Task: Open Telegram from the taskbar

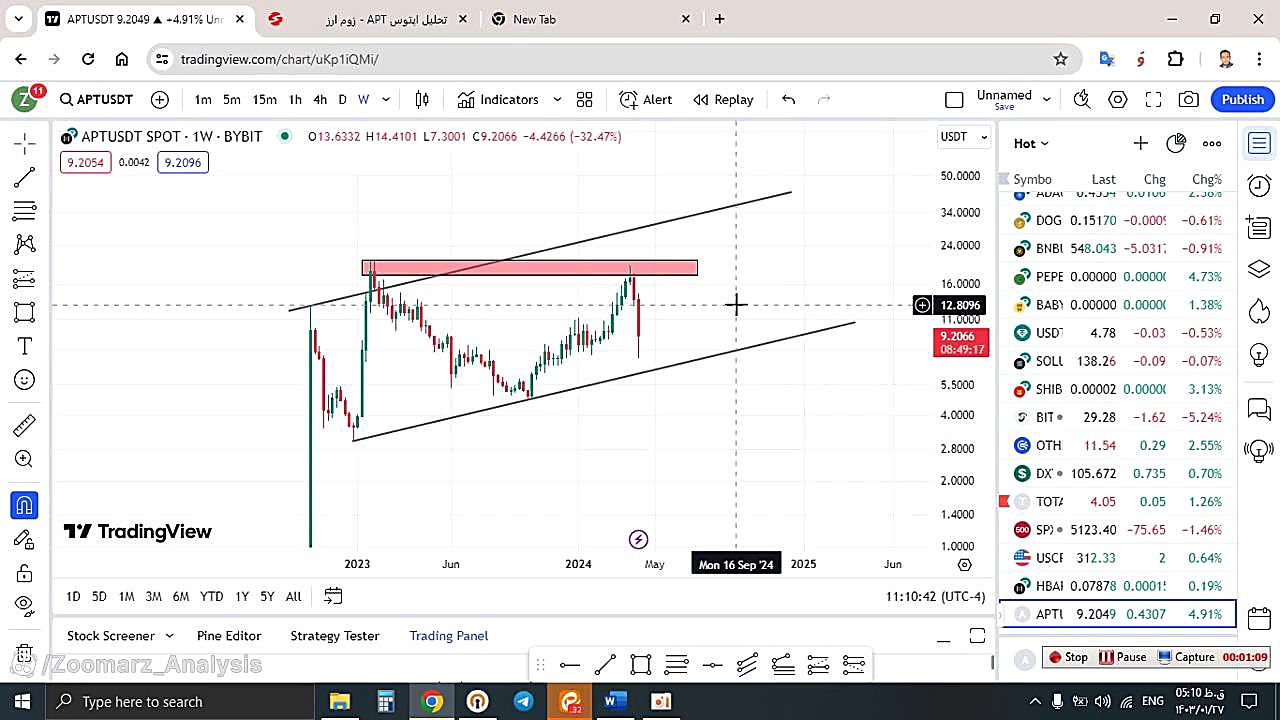Action: click(523, 701)
